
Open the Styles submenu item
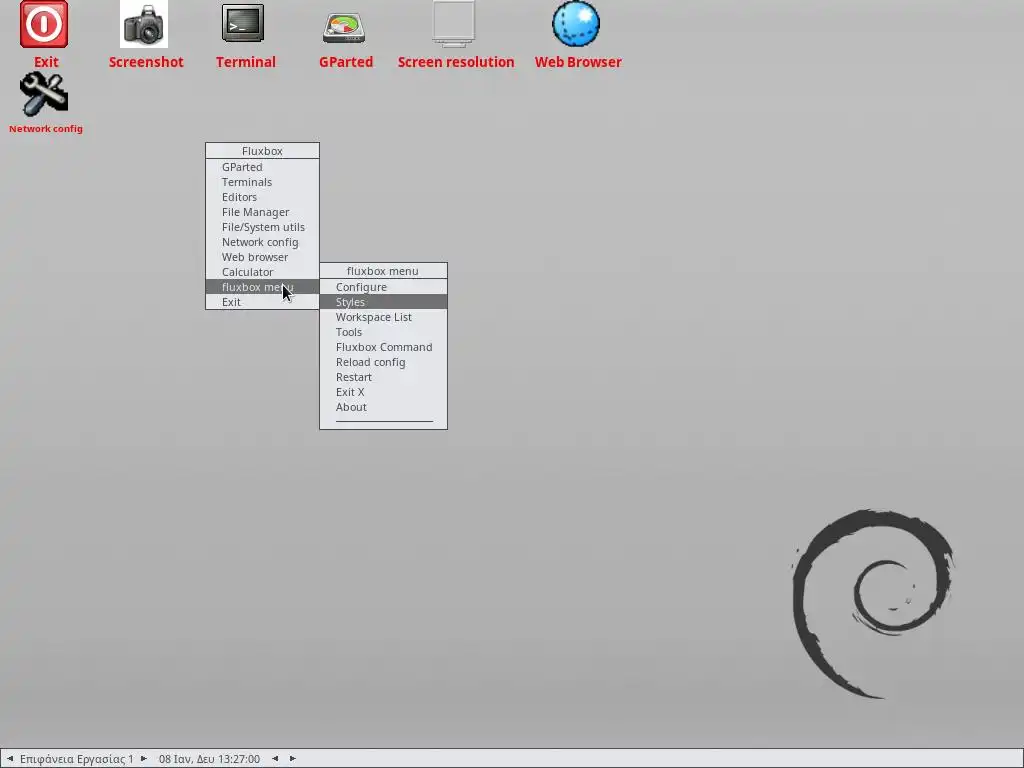[x=383, y=302]
